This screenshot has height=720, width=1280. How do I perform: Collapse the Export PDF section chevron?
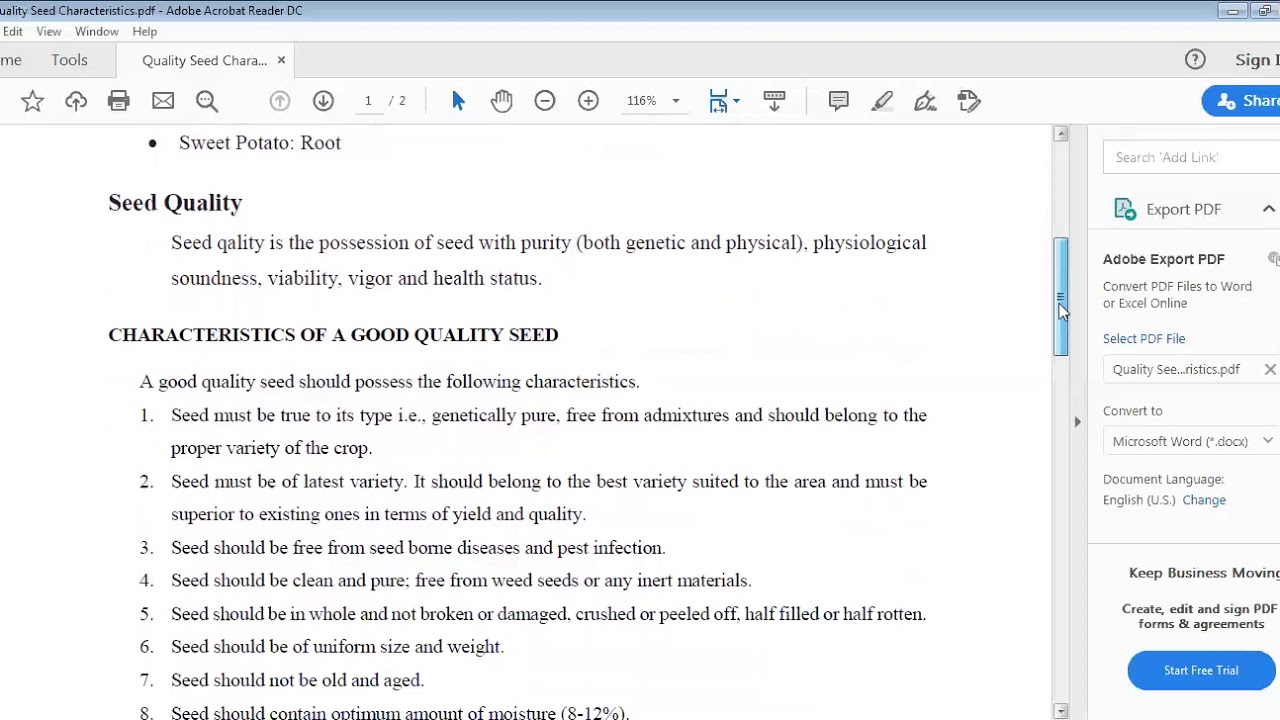1269,209
